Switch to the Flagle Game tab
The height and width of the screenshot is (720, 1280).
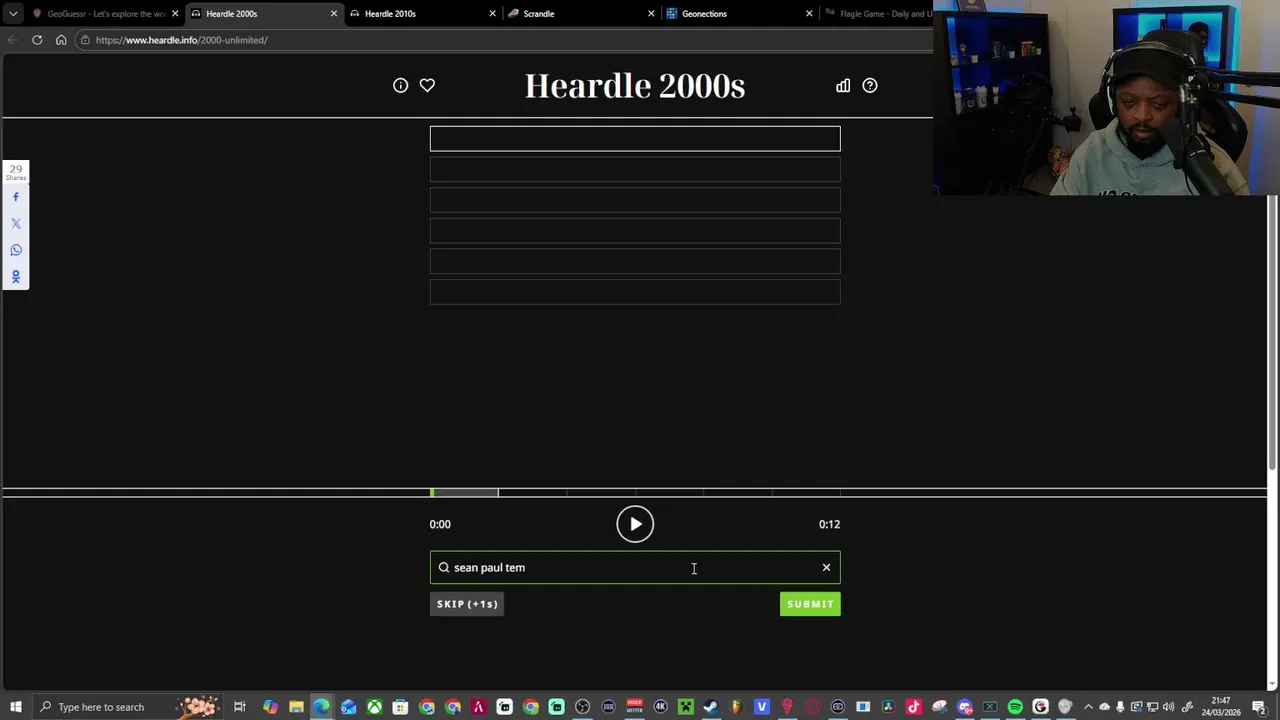click(878, 14)
